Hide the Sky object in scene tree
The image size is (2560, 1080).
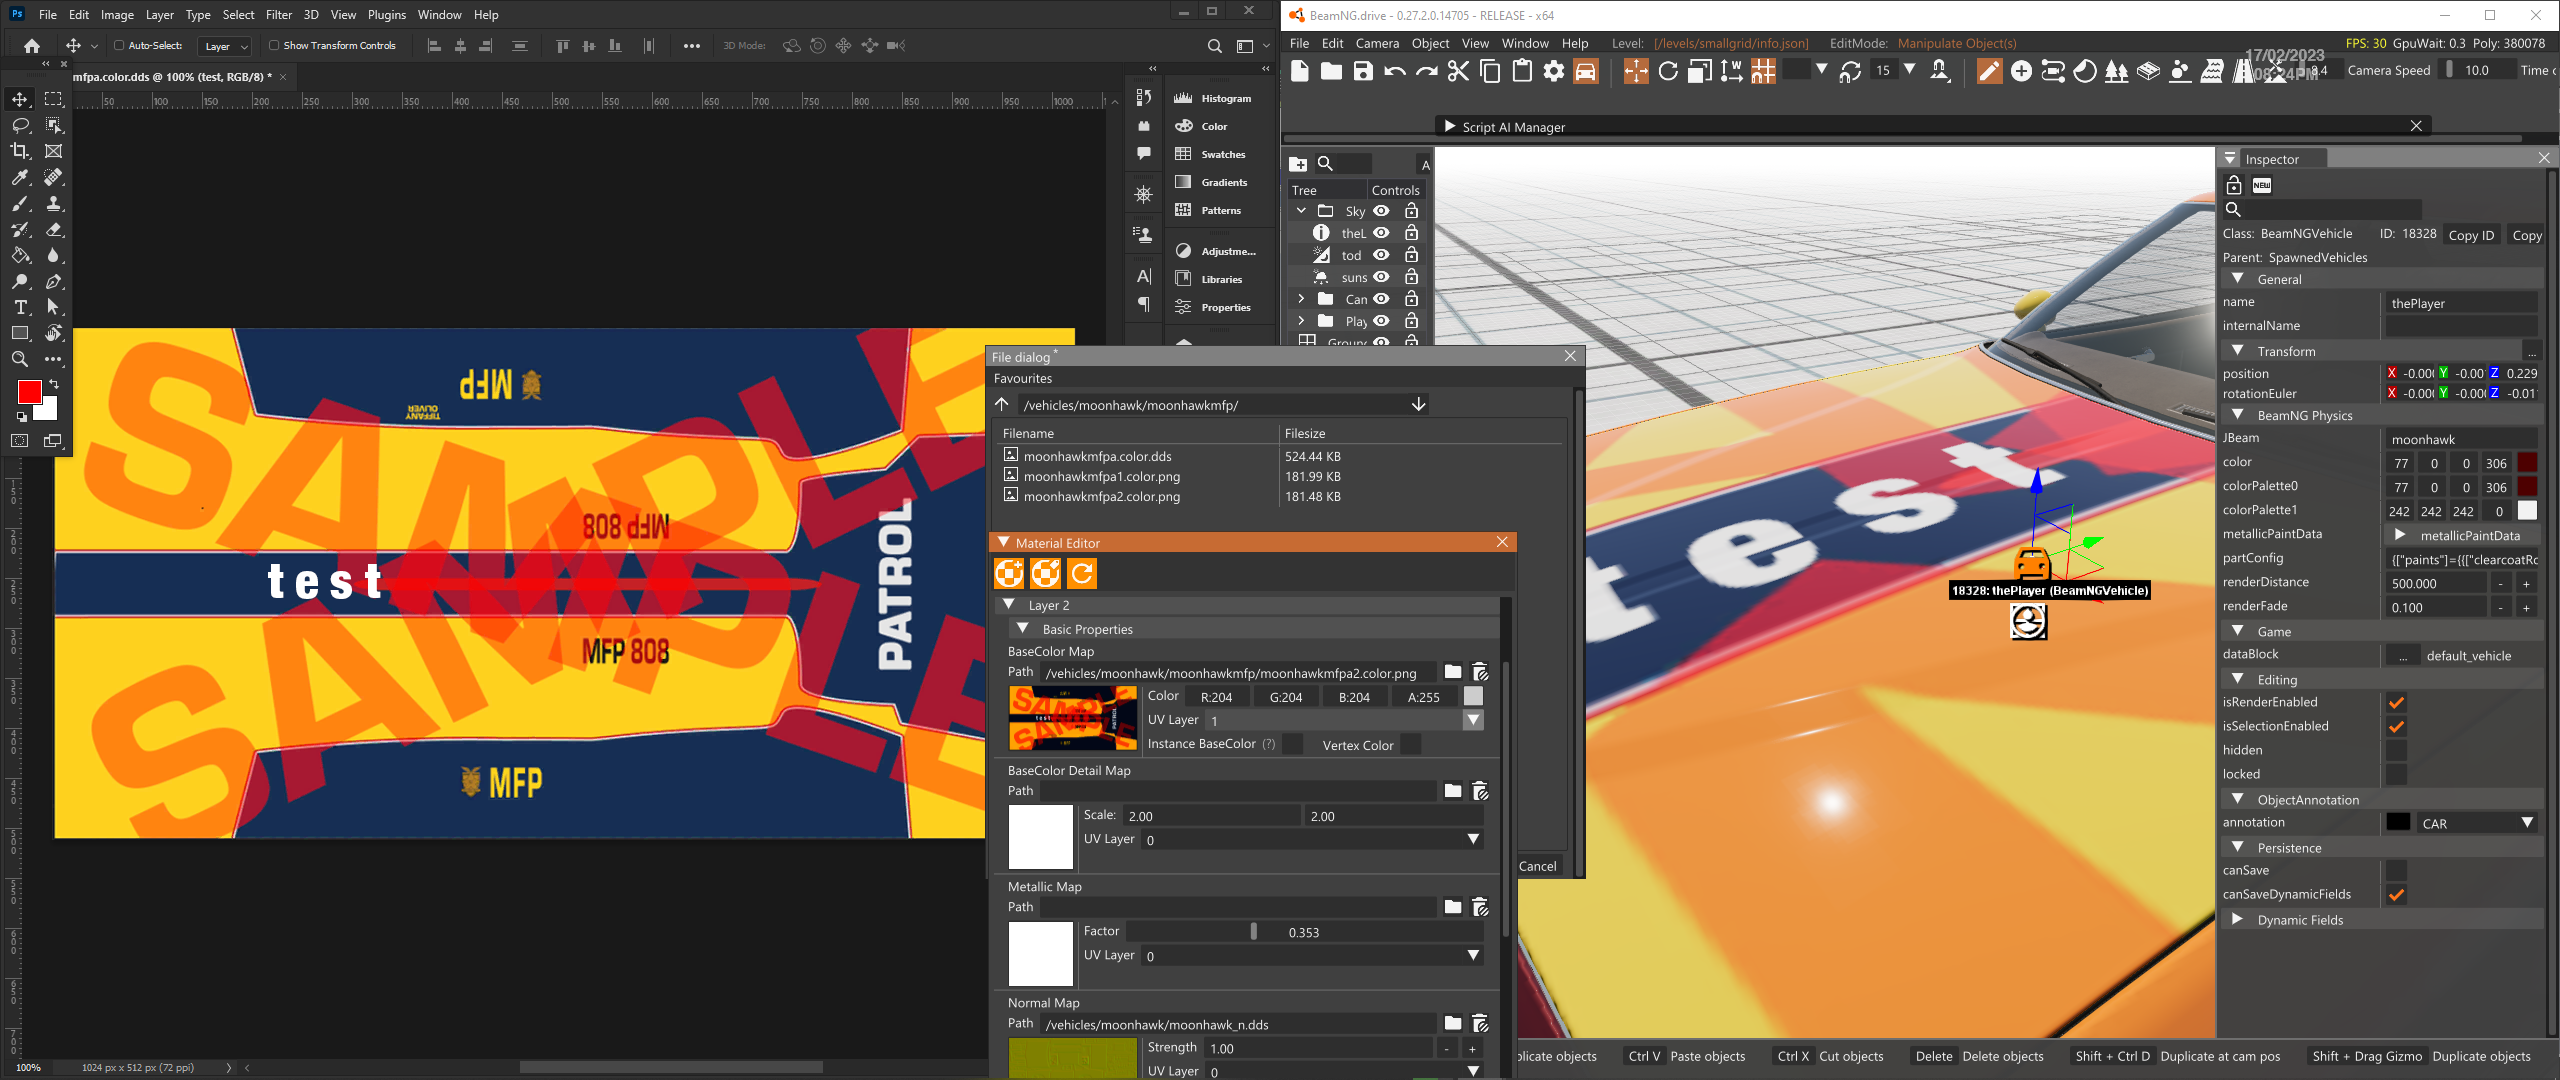tap(1381, 211)
